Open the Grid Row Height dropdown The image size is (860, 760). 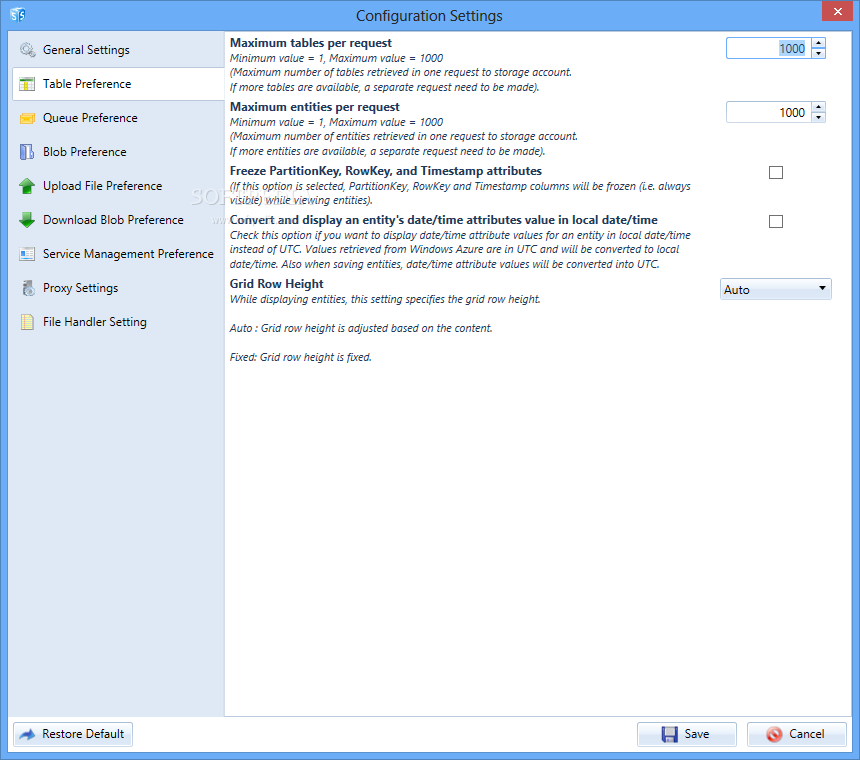point(776,290)
